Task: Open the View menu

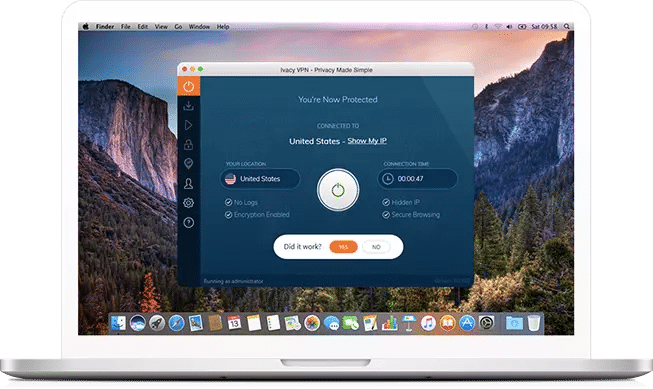Action: point(161,27)
